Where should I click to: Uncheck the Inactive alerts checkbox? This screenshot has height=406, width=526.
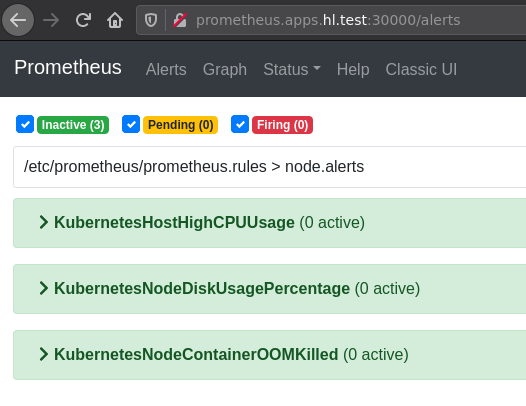pyautogui.click(x=25, y=124)
